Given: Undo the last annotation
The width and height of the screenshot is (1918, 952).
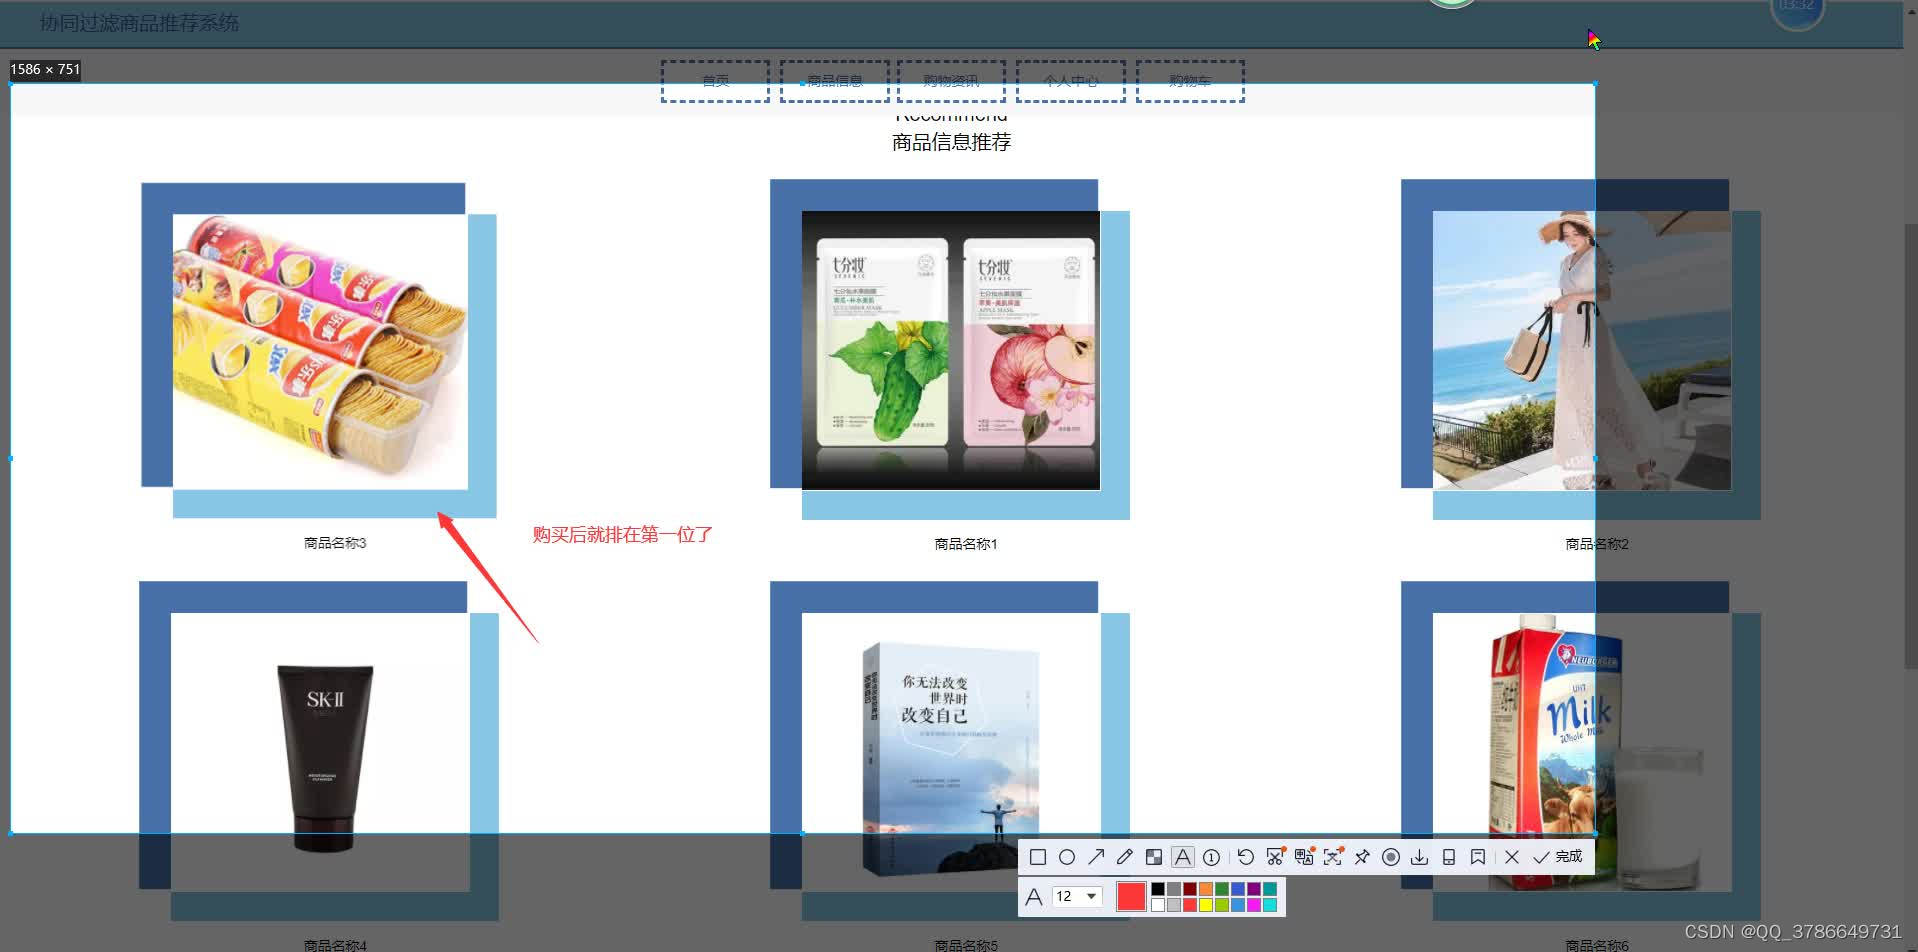Looking at the screenshot, I should tap(1246, 857).
